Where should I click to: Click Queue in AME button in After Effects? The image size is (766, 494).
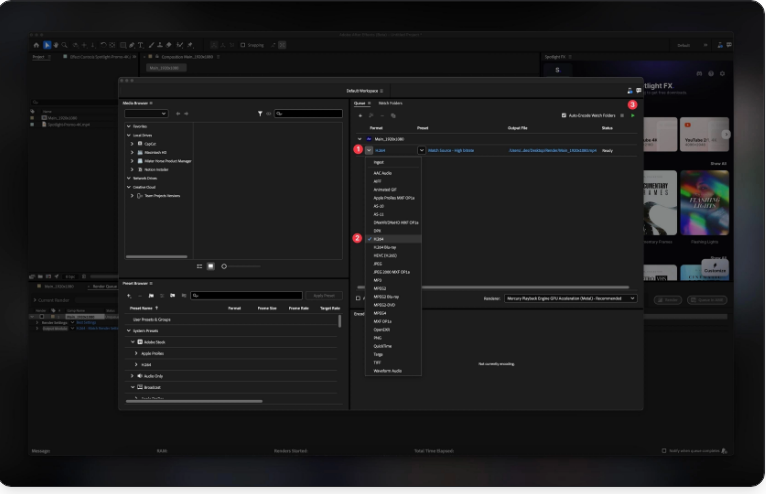click(707, 300)
